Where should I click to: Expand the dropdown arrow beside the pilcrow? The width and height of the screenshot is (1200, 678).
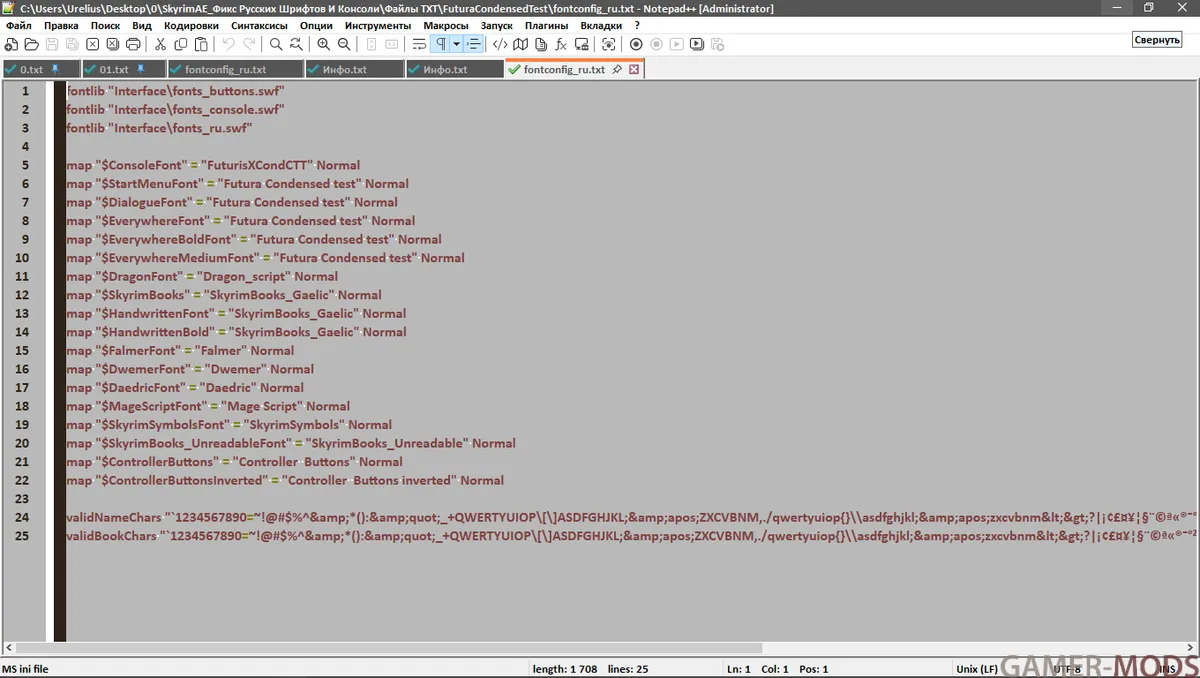[x=456, y=45]
